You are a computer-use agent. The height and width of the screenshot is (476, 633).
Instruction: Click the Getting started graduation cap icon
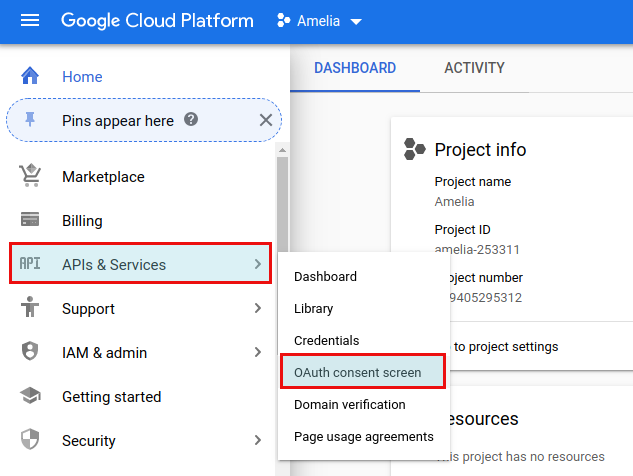[30, 397]
